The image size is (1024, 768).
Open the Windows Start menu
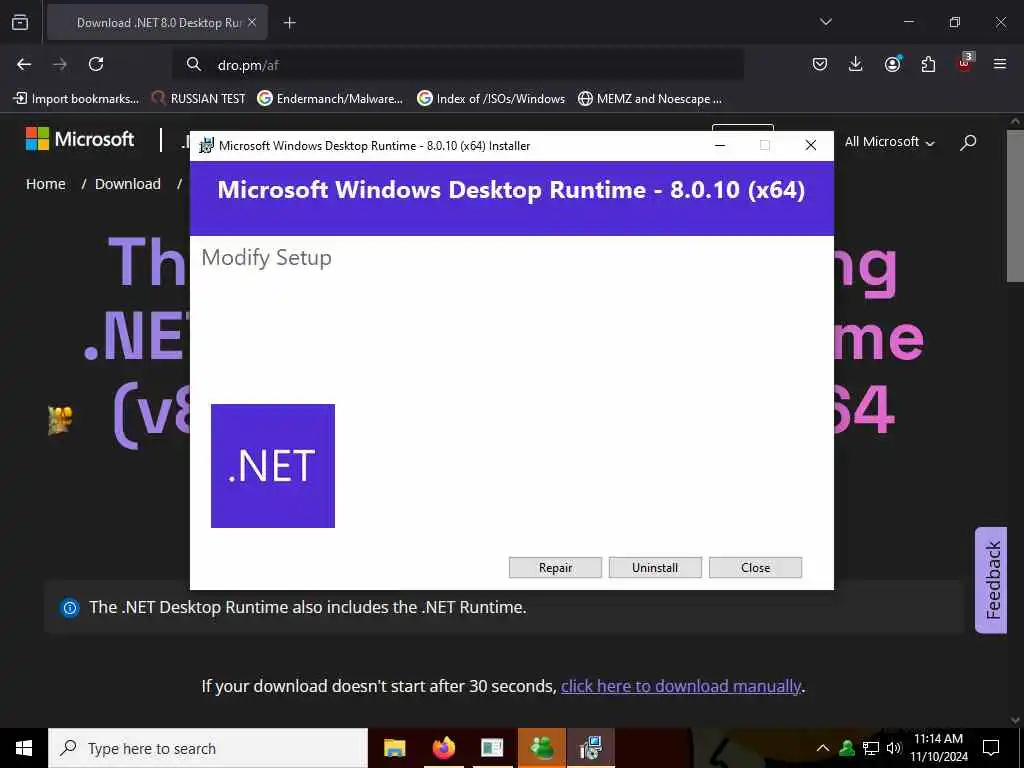click(x=24, y=748)
